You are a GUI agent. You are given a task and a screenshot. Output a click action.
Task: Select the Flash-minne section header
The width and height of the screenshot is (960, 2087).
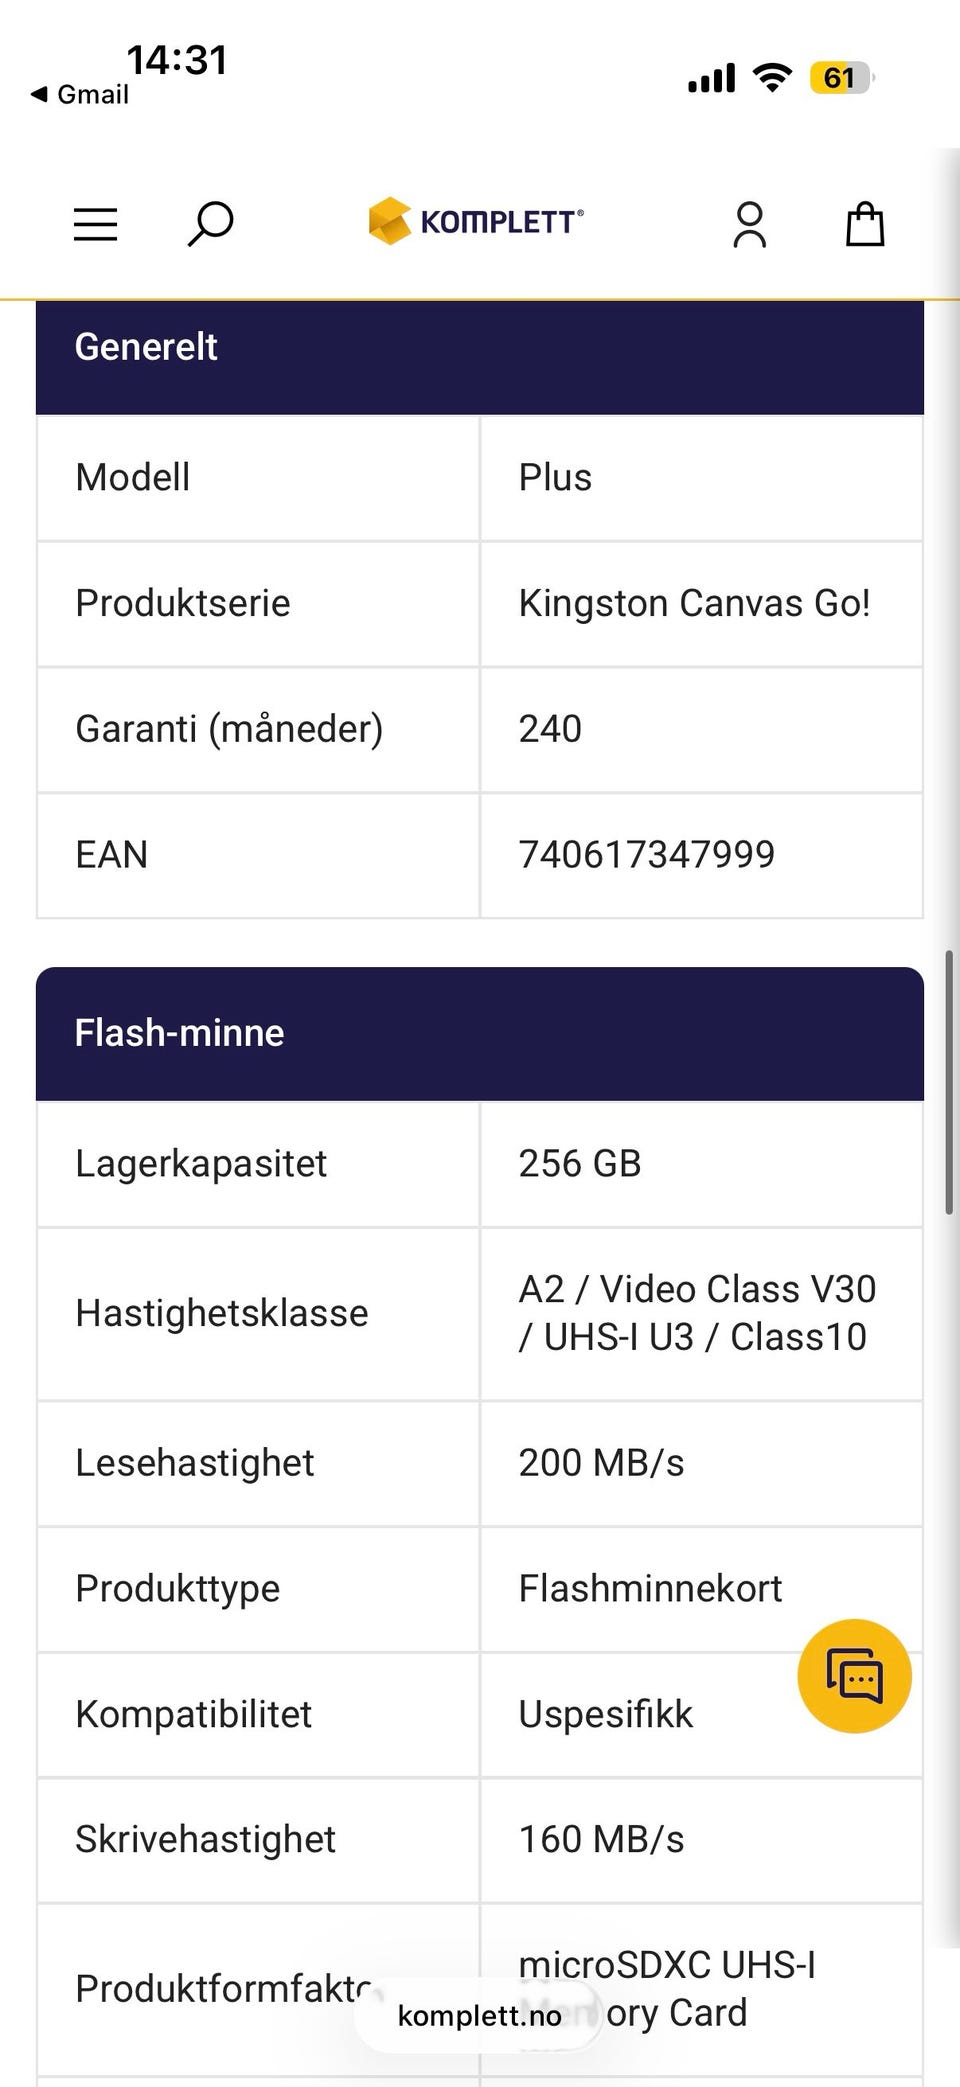[480, 1034]
